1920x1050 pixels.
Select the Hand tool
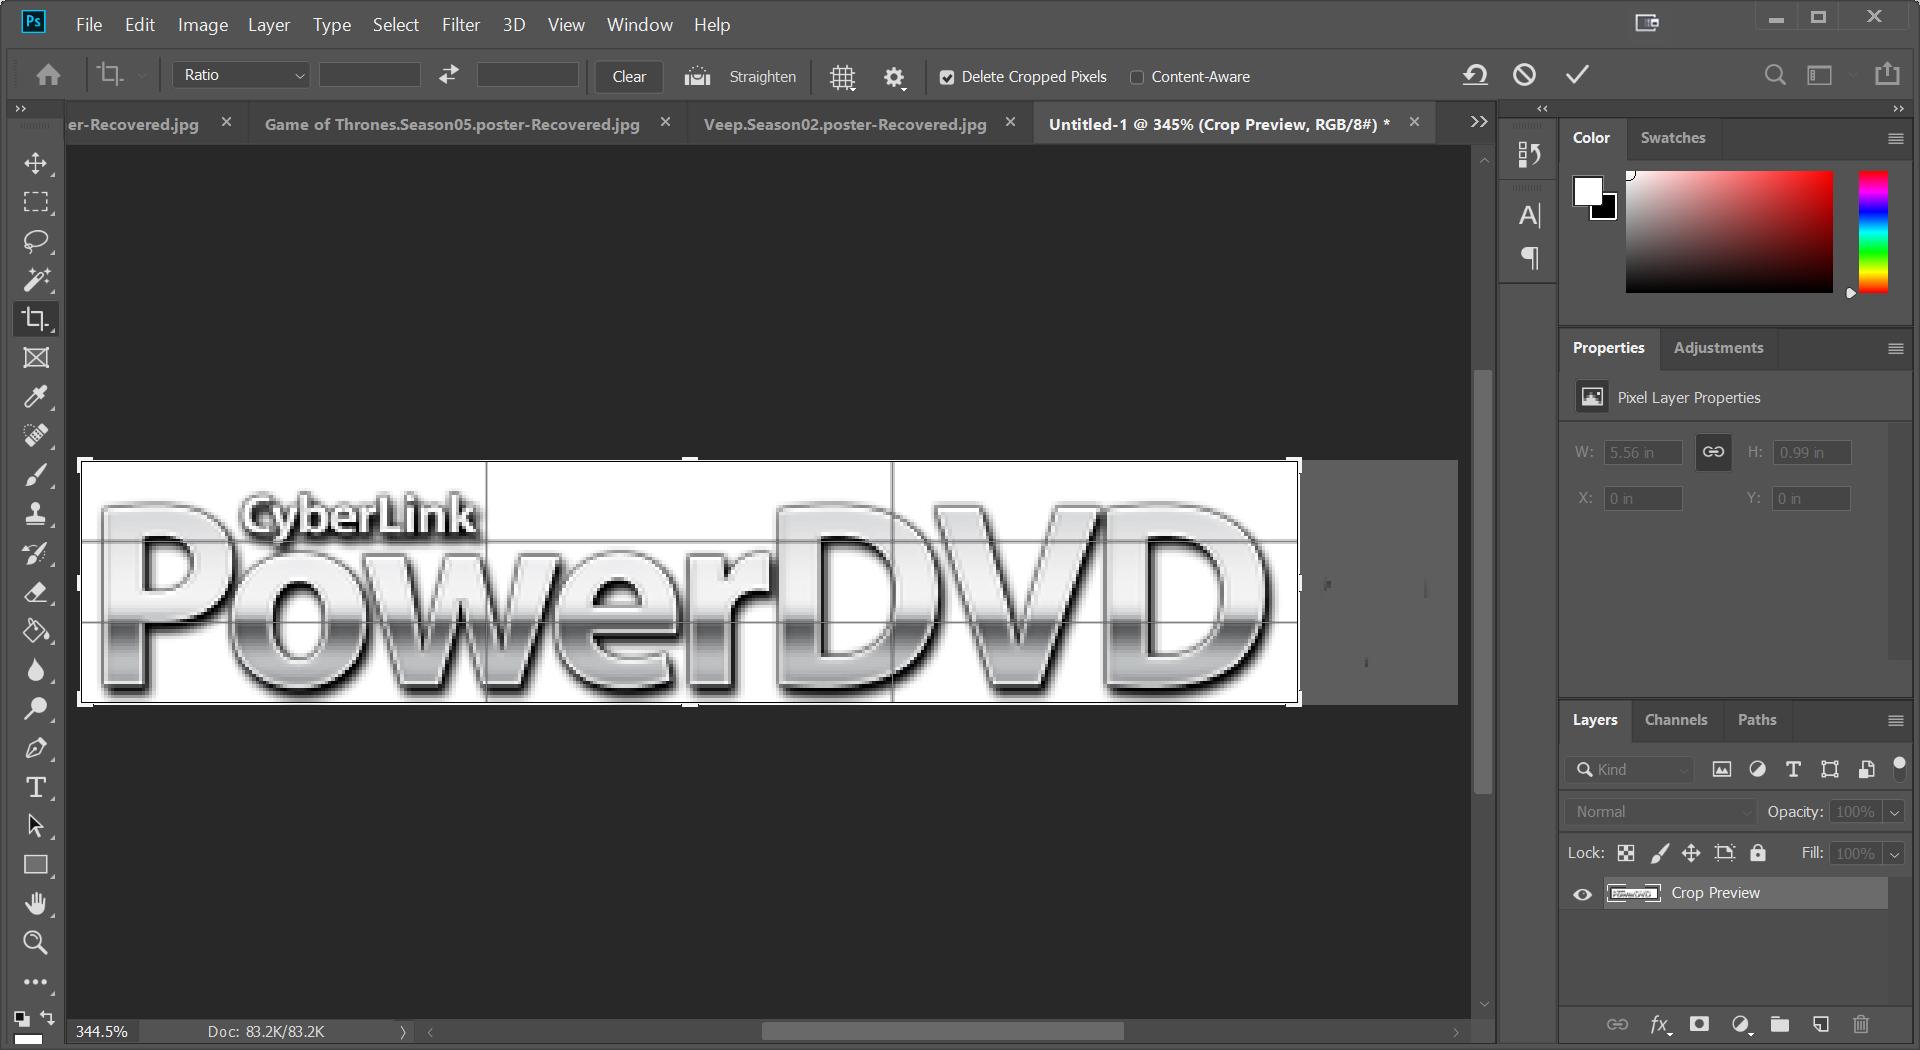coord(36,904)
